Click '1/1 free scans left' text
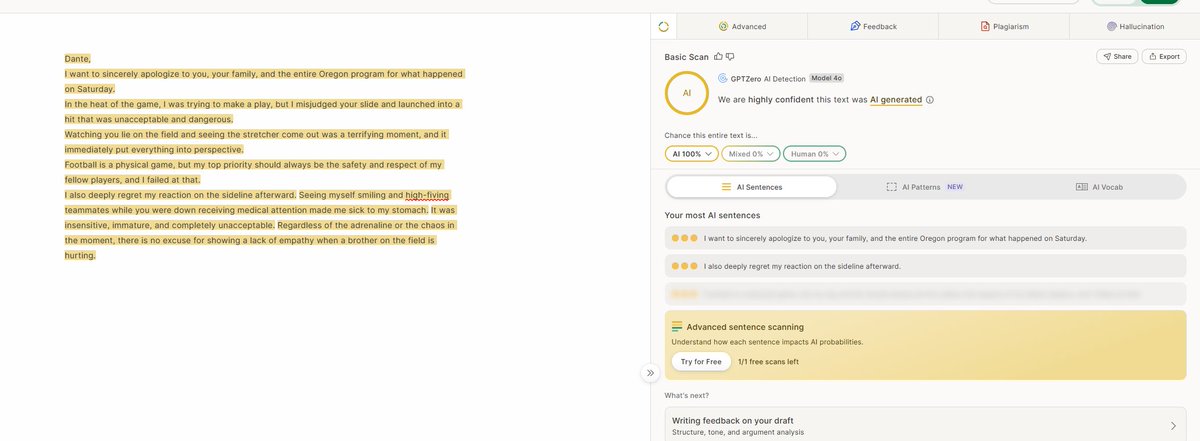This screenshot has width=1200, height=441. coord(768,362)
